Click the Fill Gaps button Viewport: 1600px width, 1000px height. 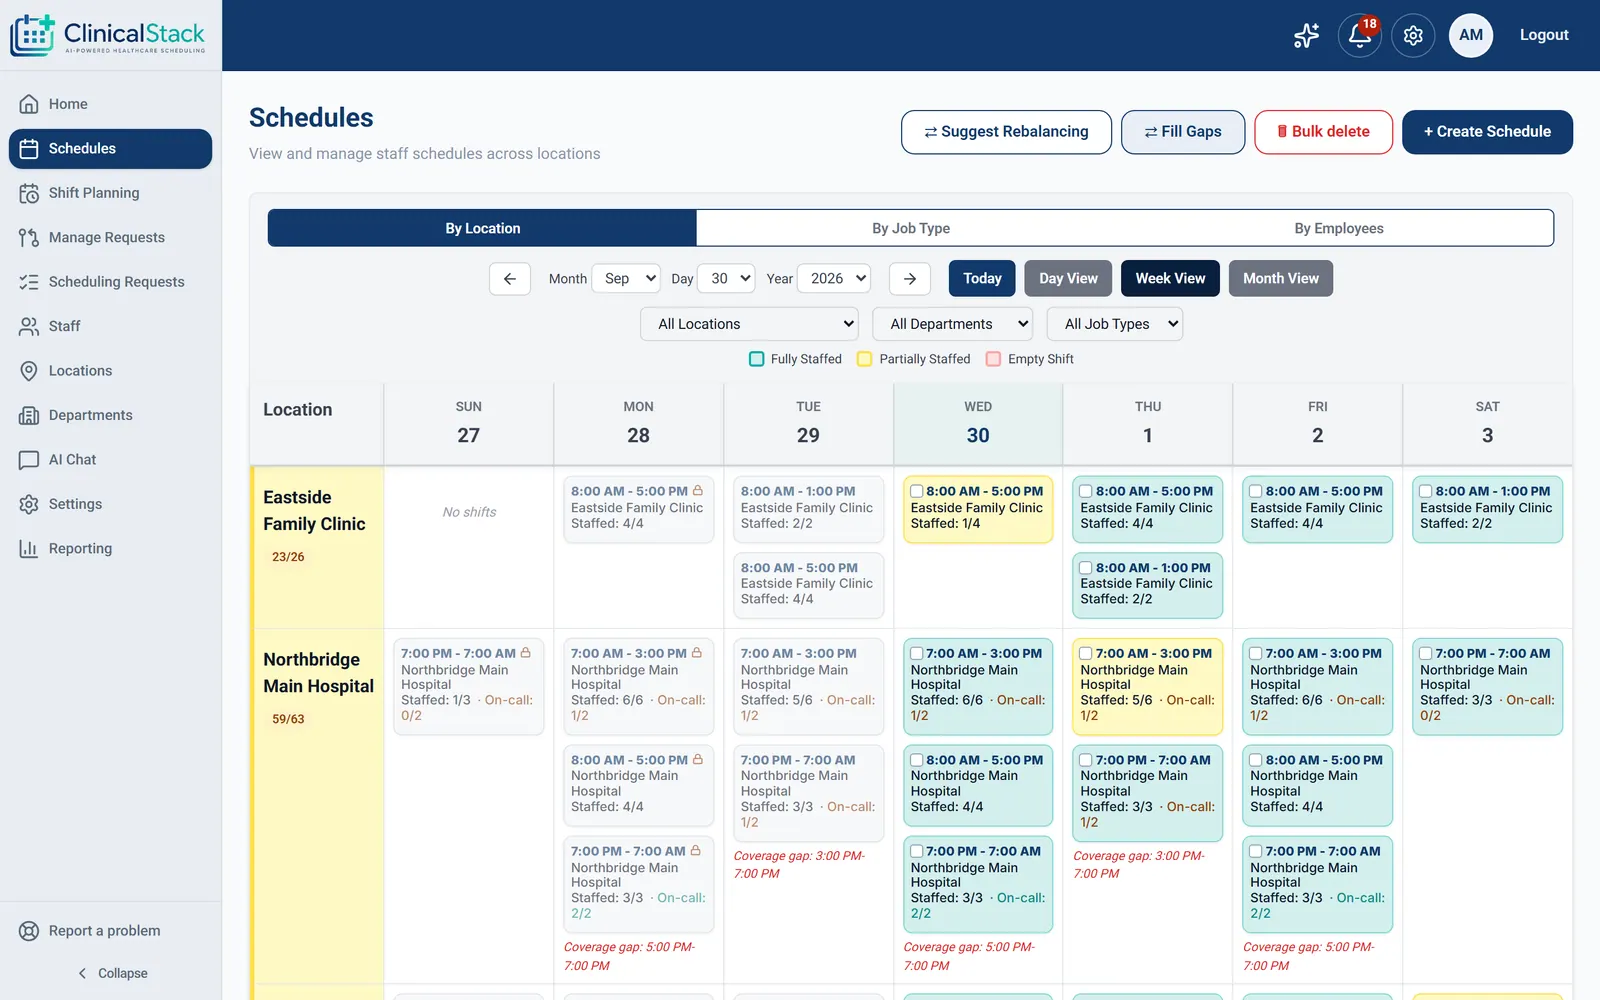[x=1183, y=132]
